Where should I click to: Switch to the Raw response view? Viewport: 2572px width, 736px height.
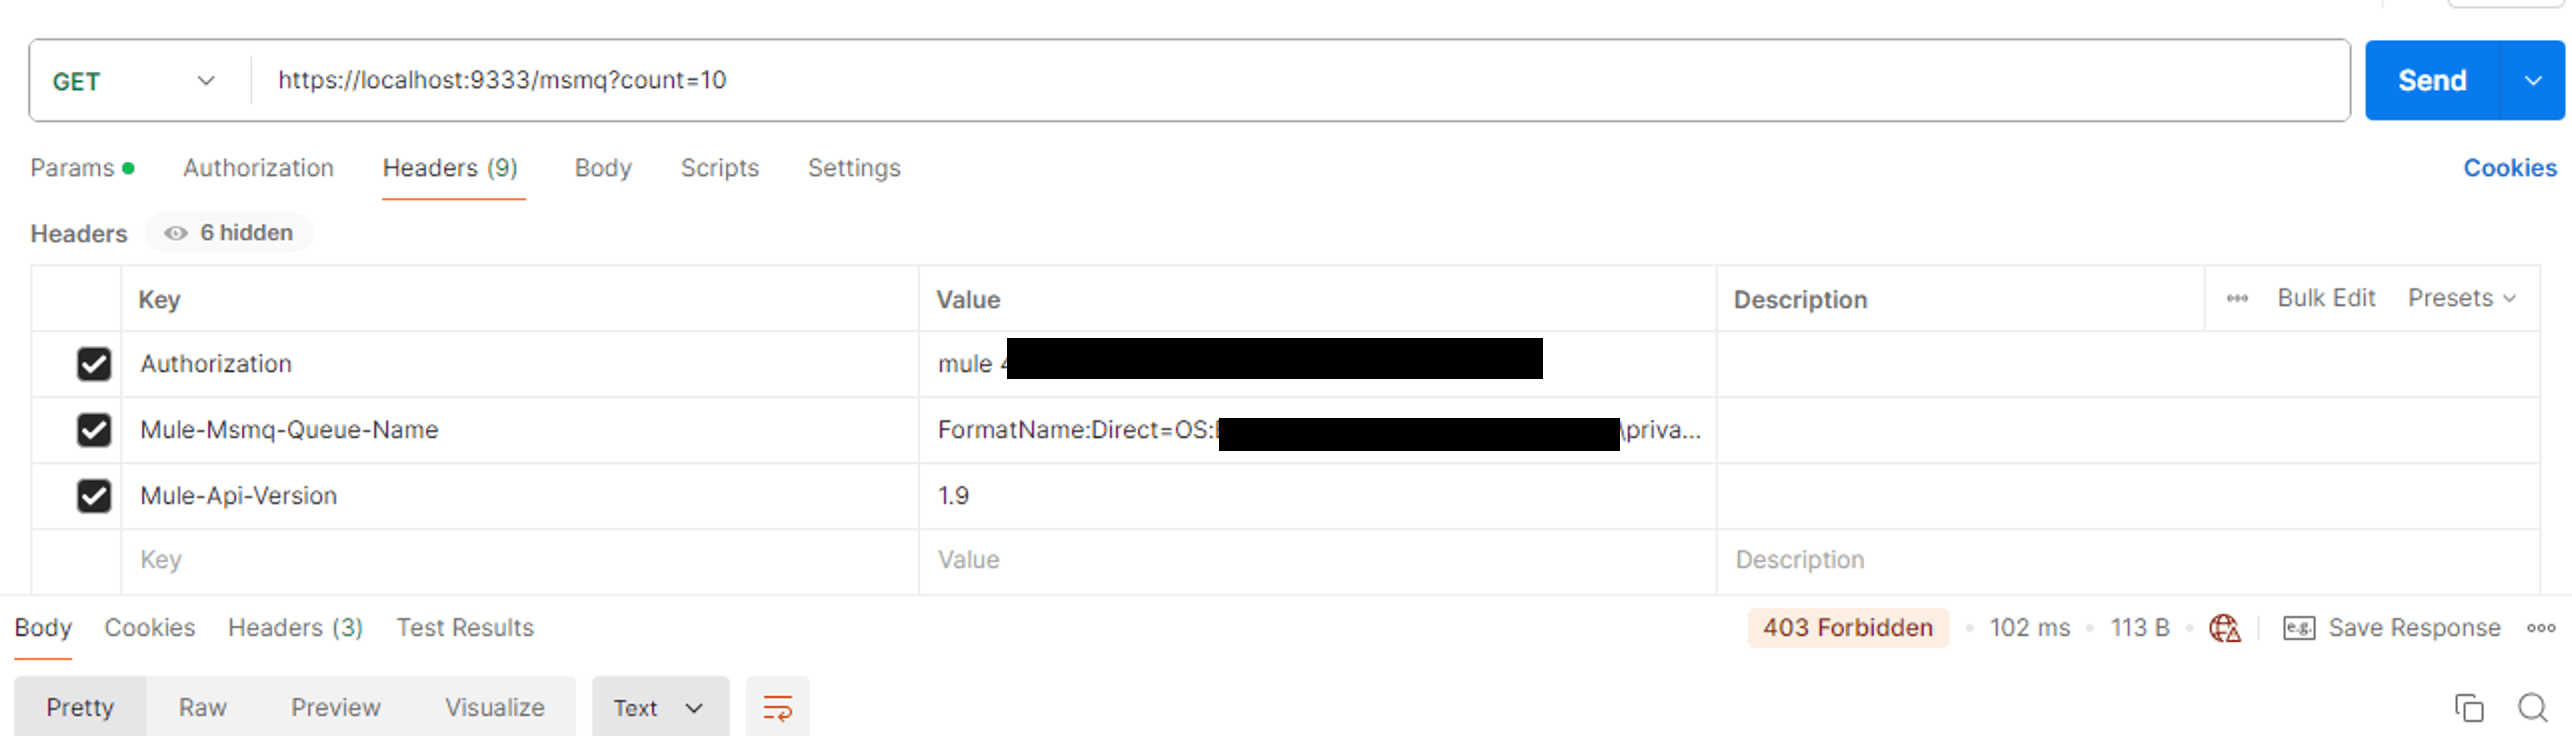[202, 706]
